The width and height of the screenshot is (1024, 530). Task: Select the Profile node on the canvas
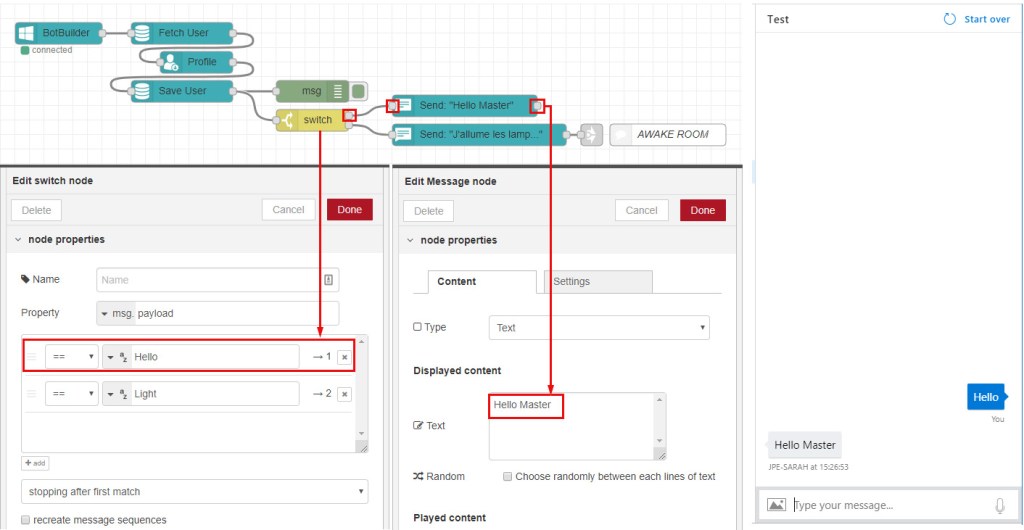coord(201,62)
